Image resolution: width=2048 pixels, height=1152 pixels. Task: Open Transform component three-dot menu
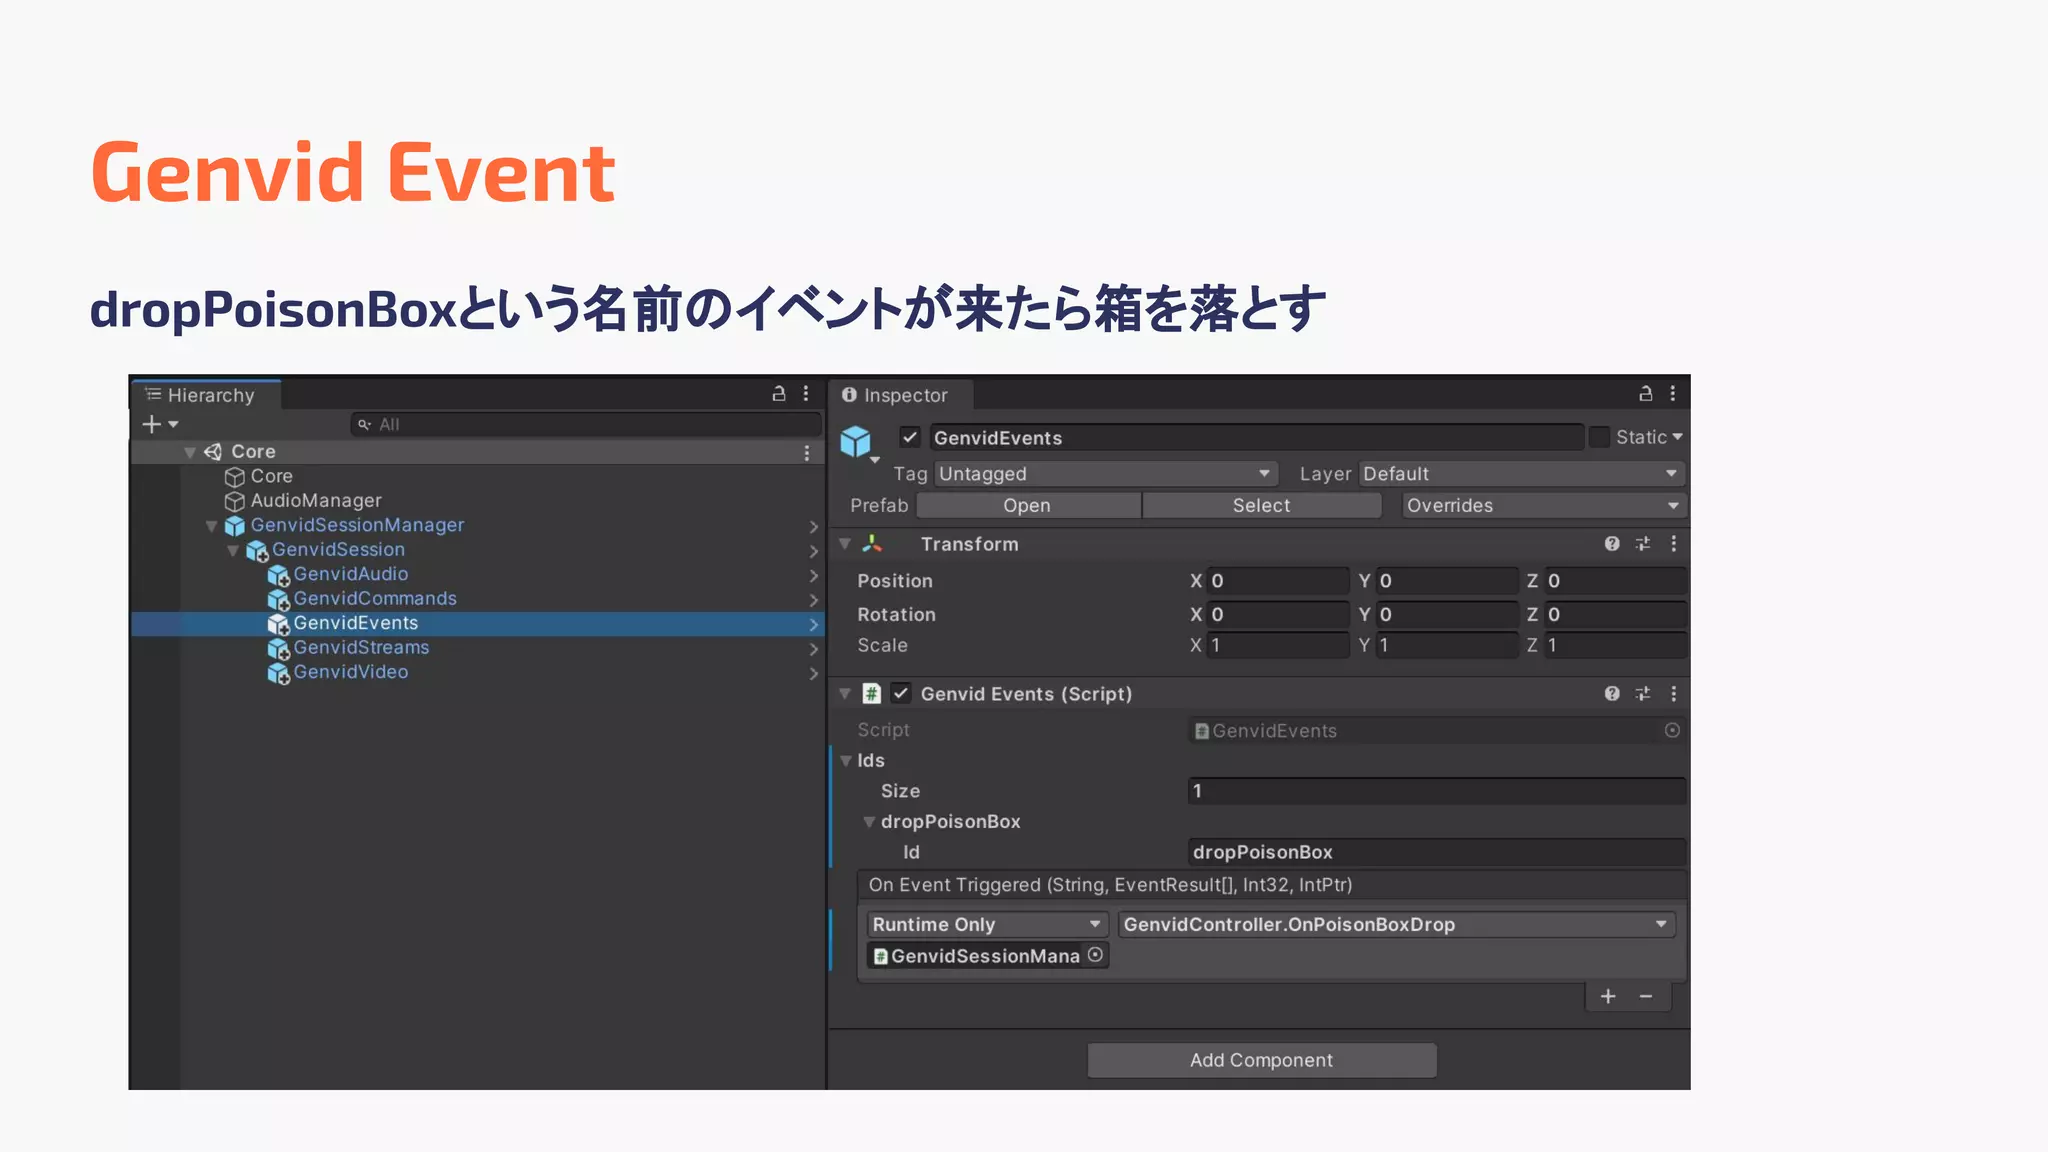coord(1674,544)
